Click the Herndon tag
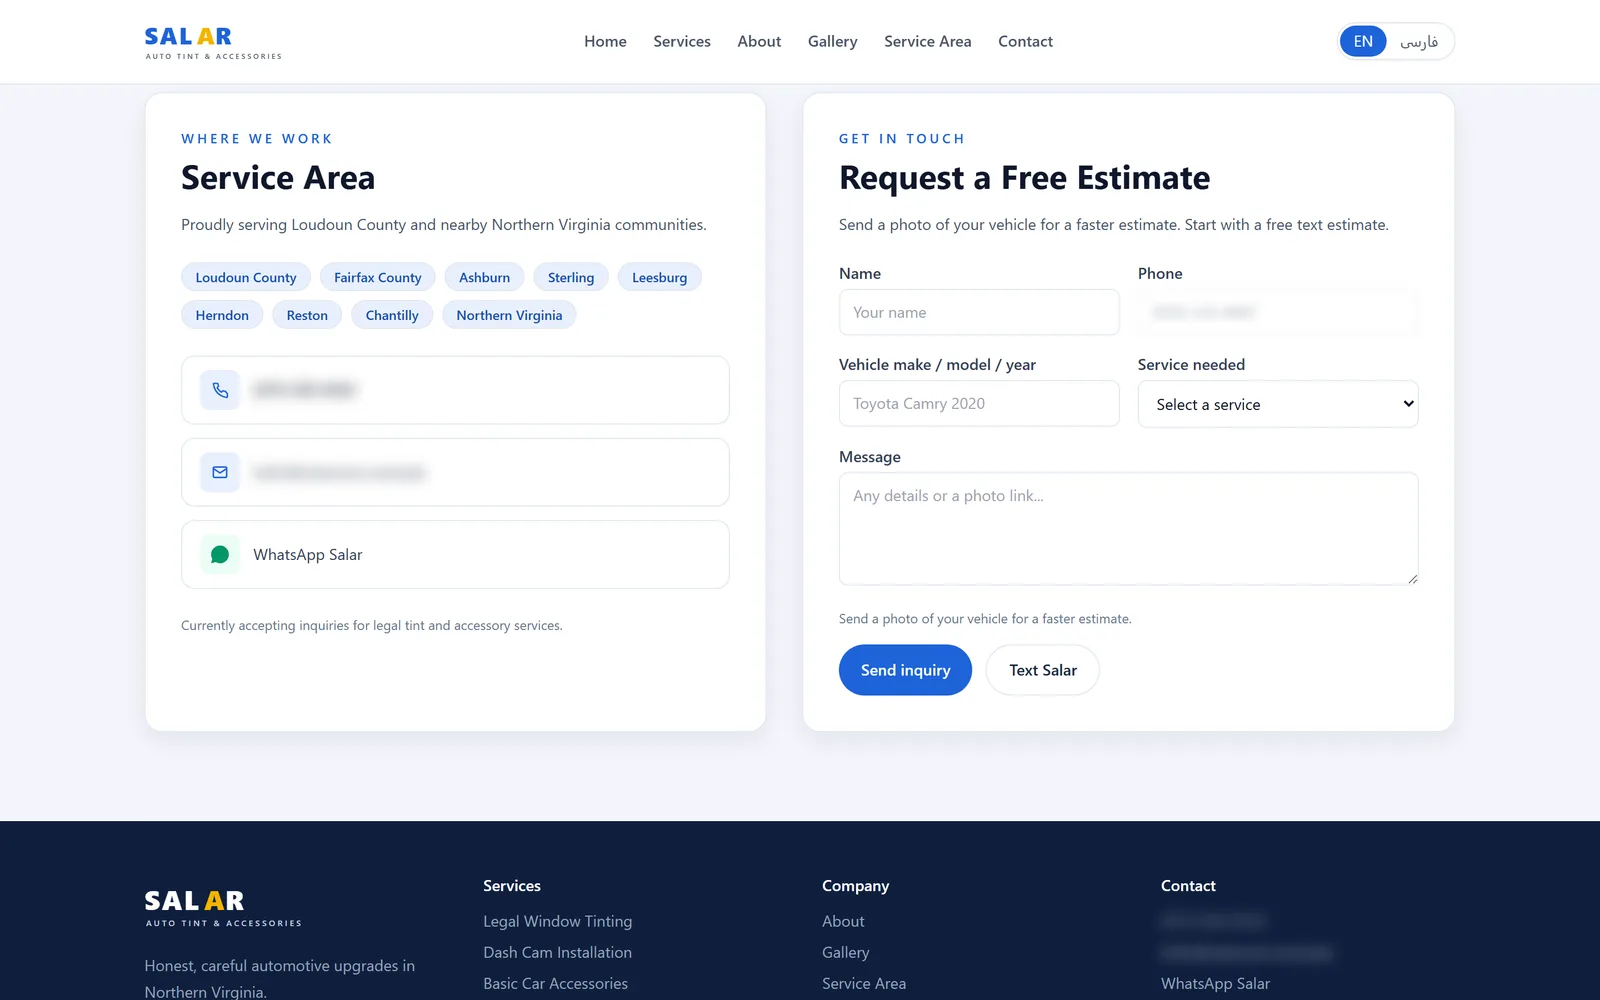Viewport: 1600px width, 1000px height. (222, 315)
